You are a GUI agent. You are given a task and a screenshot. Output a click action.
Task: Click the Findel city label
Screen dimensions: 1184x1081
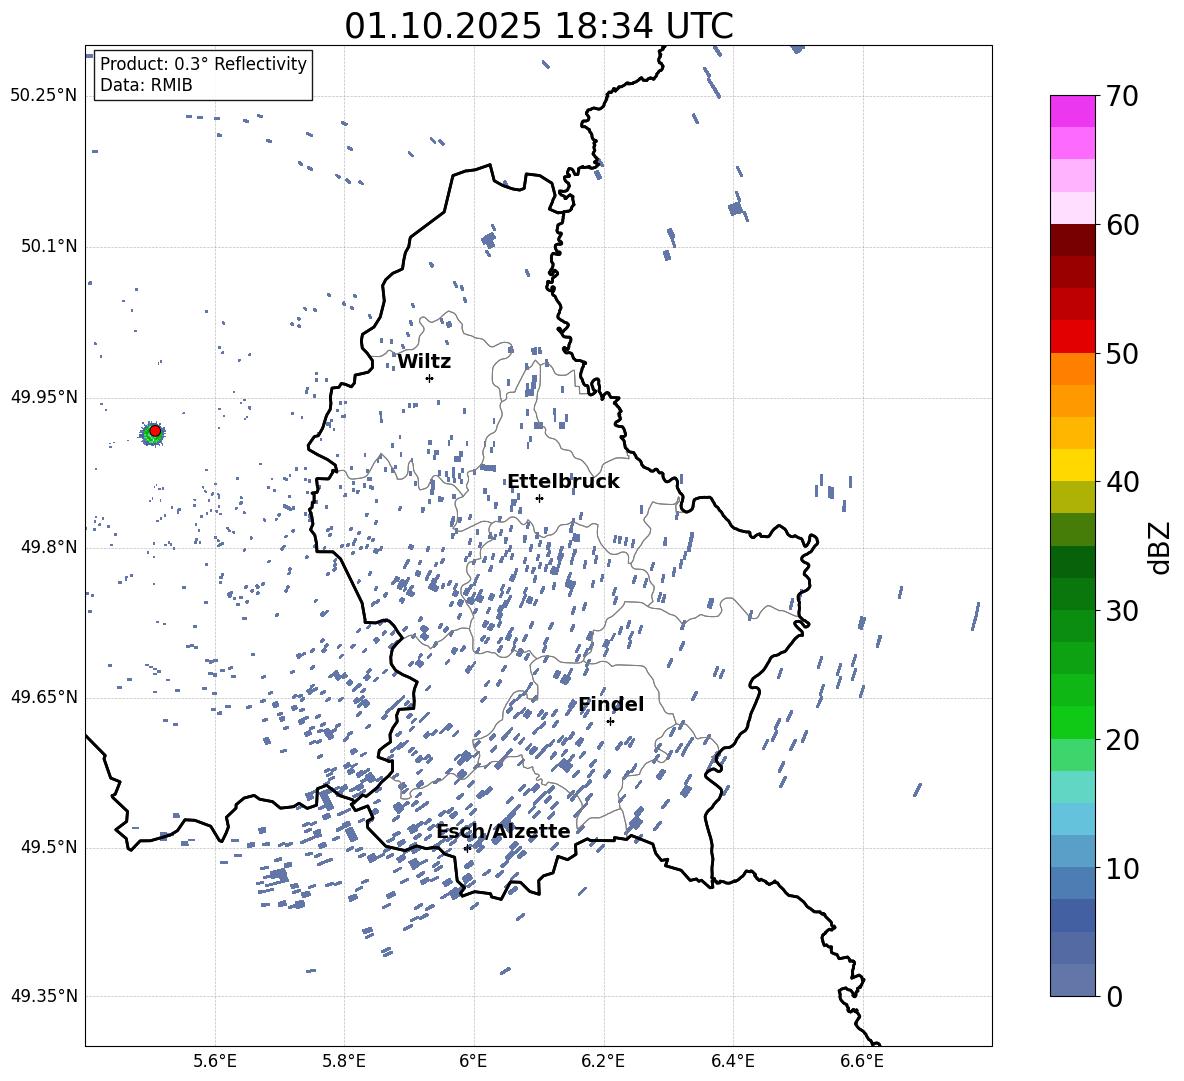610,705
